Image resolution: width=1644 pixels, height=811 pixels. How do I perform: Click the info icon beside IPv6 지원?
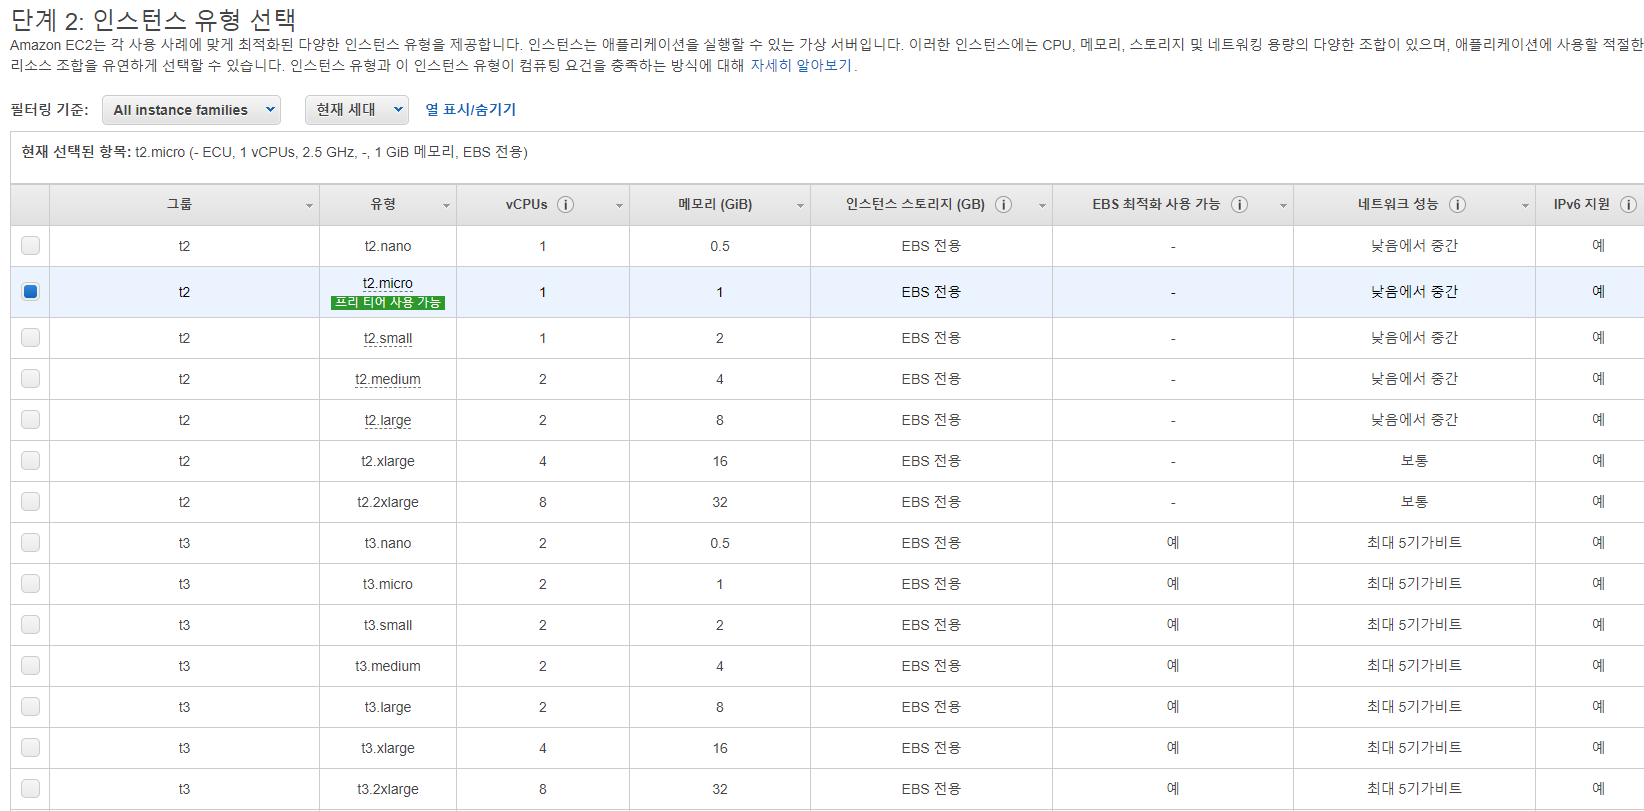point(1628,204)
